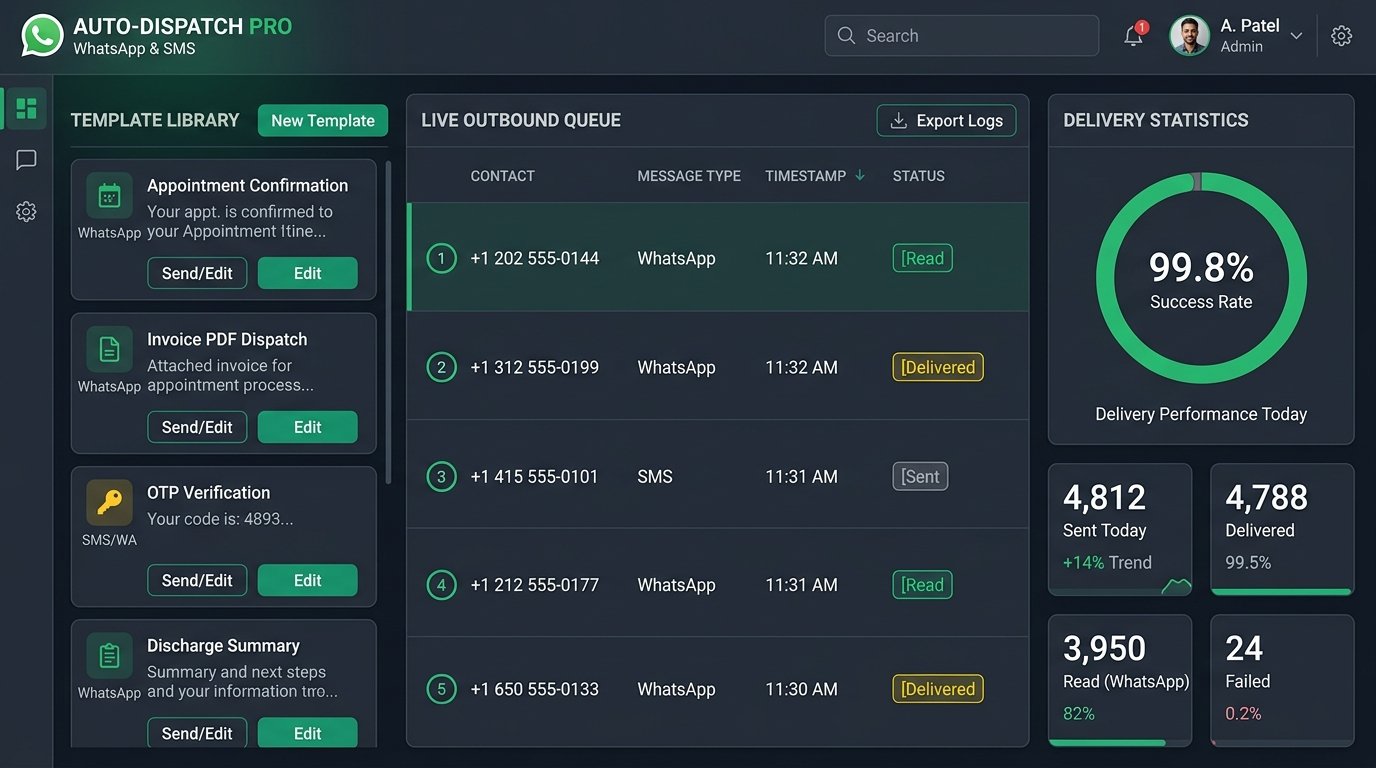Select queue row number 5 circle
This screenshot has width=1376, height=768.
click(441, 689)
